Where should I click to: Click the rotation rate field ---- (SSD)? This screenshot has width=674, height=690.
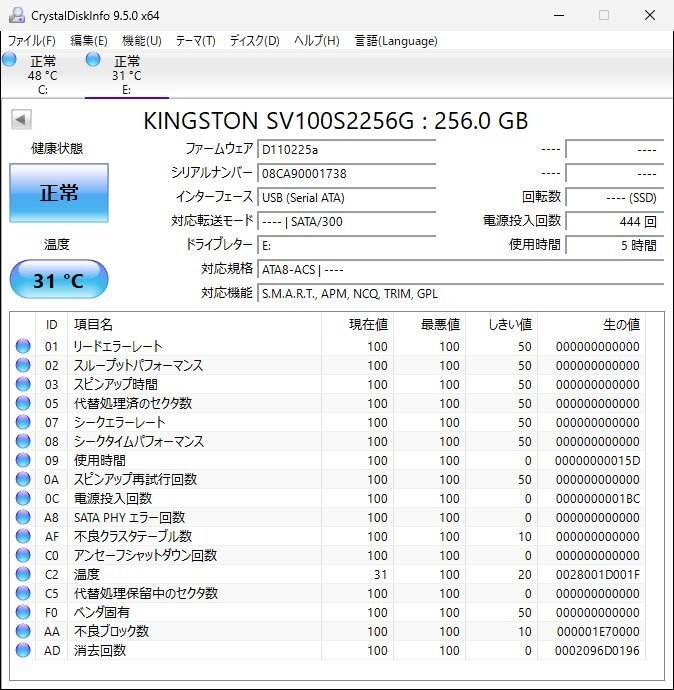point(615,198)
